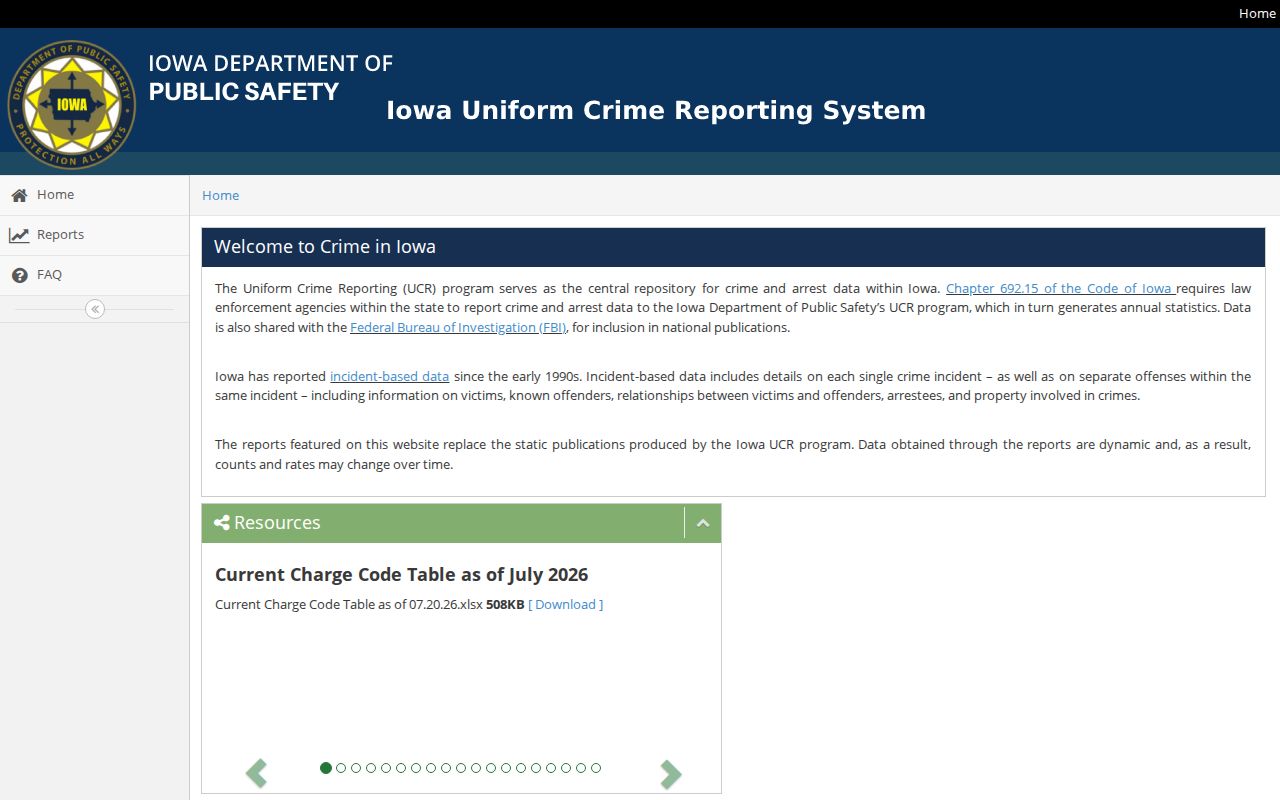
Task: Download the Current Charge Code Table xlsx
Action: (566, 604)
